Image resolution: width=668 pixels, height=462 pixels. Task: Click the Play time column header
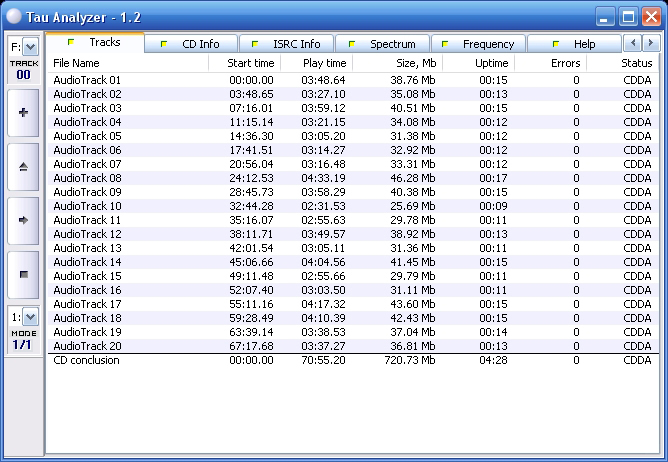(x=324, y=63)
